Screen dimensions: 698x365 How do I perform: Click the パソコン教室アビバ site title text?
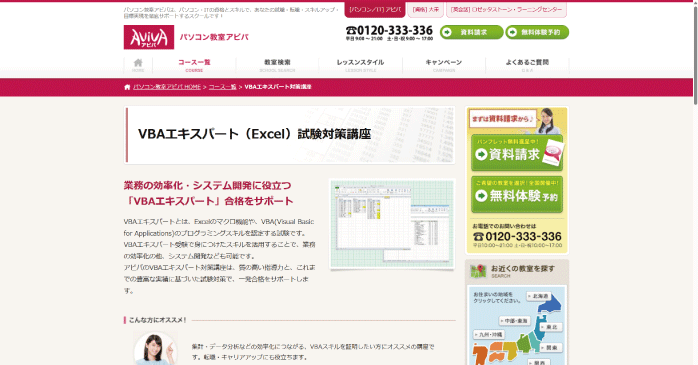(x=214, y=37)
